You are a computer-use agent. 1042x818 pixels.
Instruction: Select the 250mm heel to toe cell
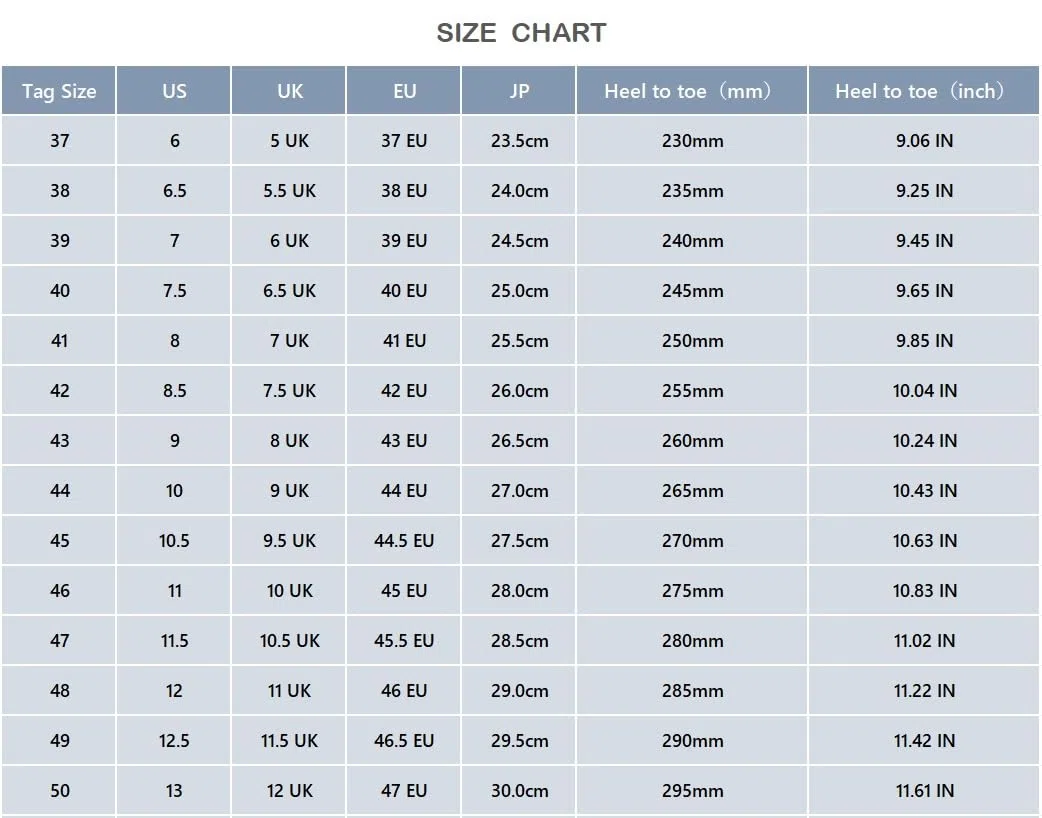[x=692, y=340]
